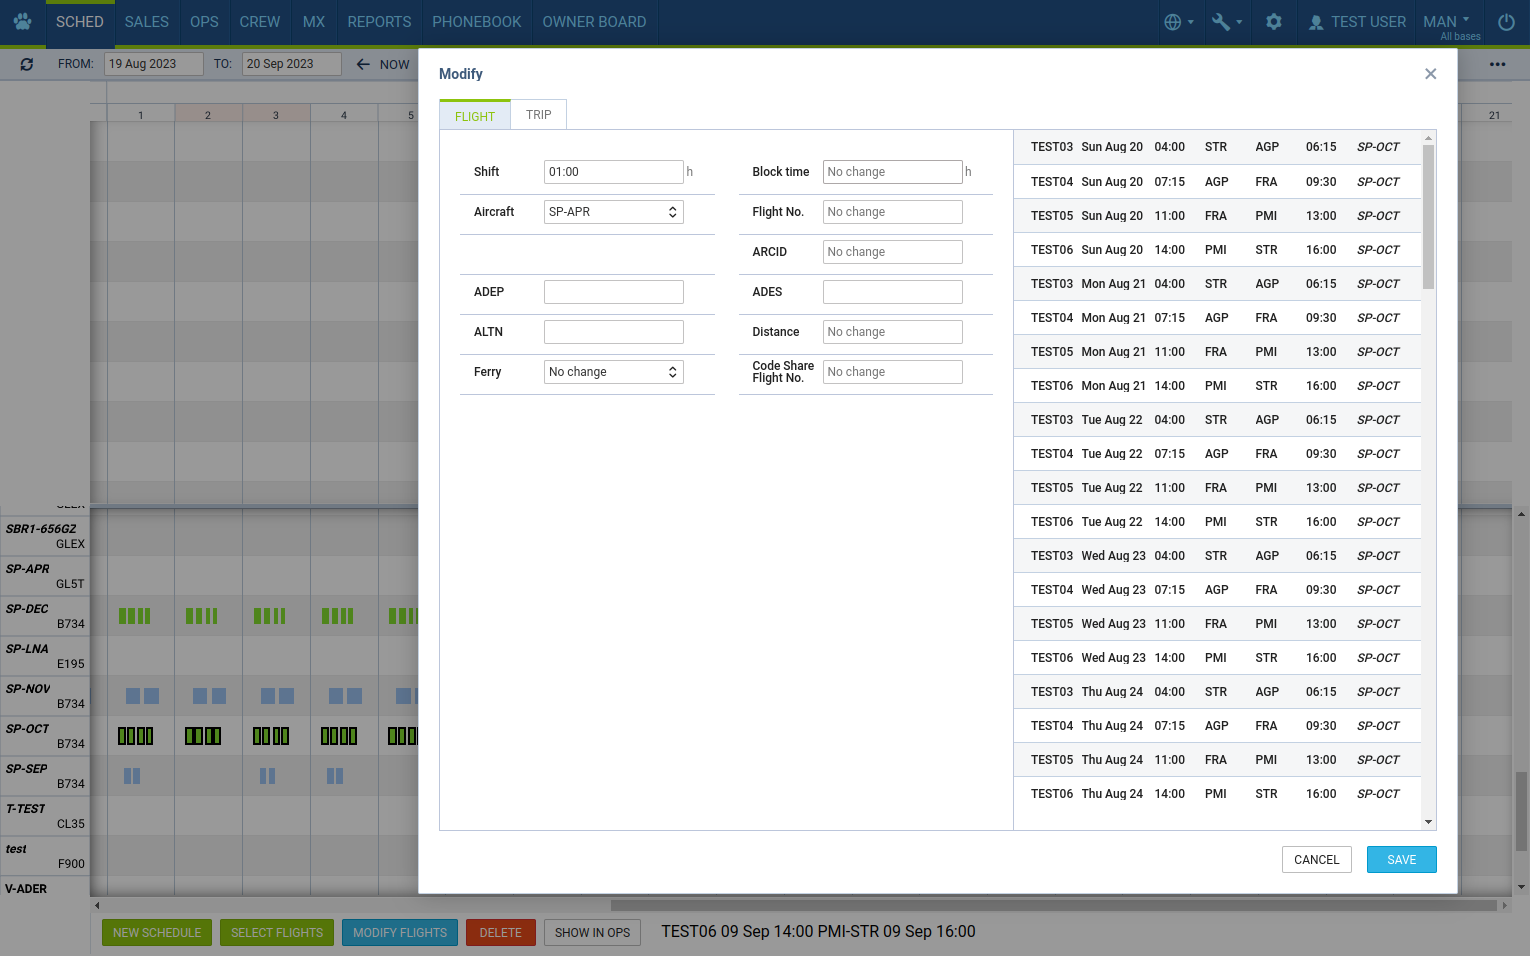Open the wrench tools icon
Image resolution: width=1530 pixels, height=956 pixels.
coord(1222,21)
